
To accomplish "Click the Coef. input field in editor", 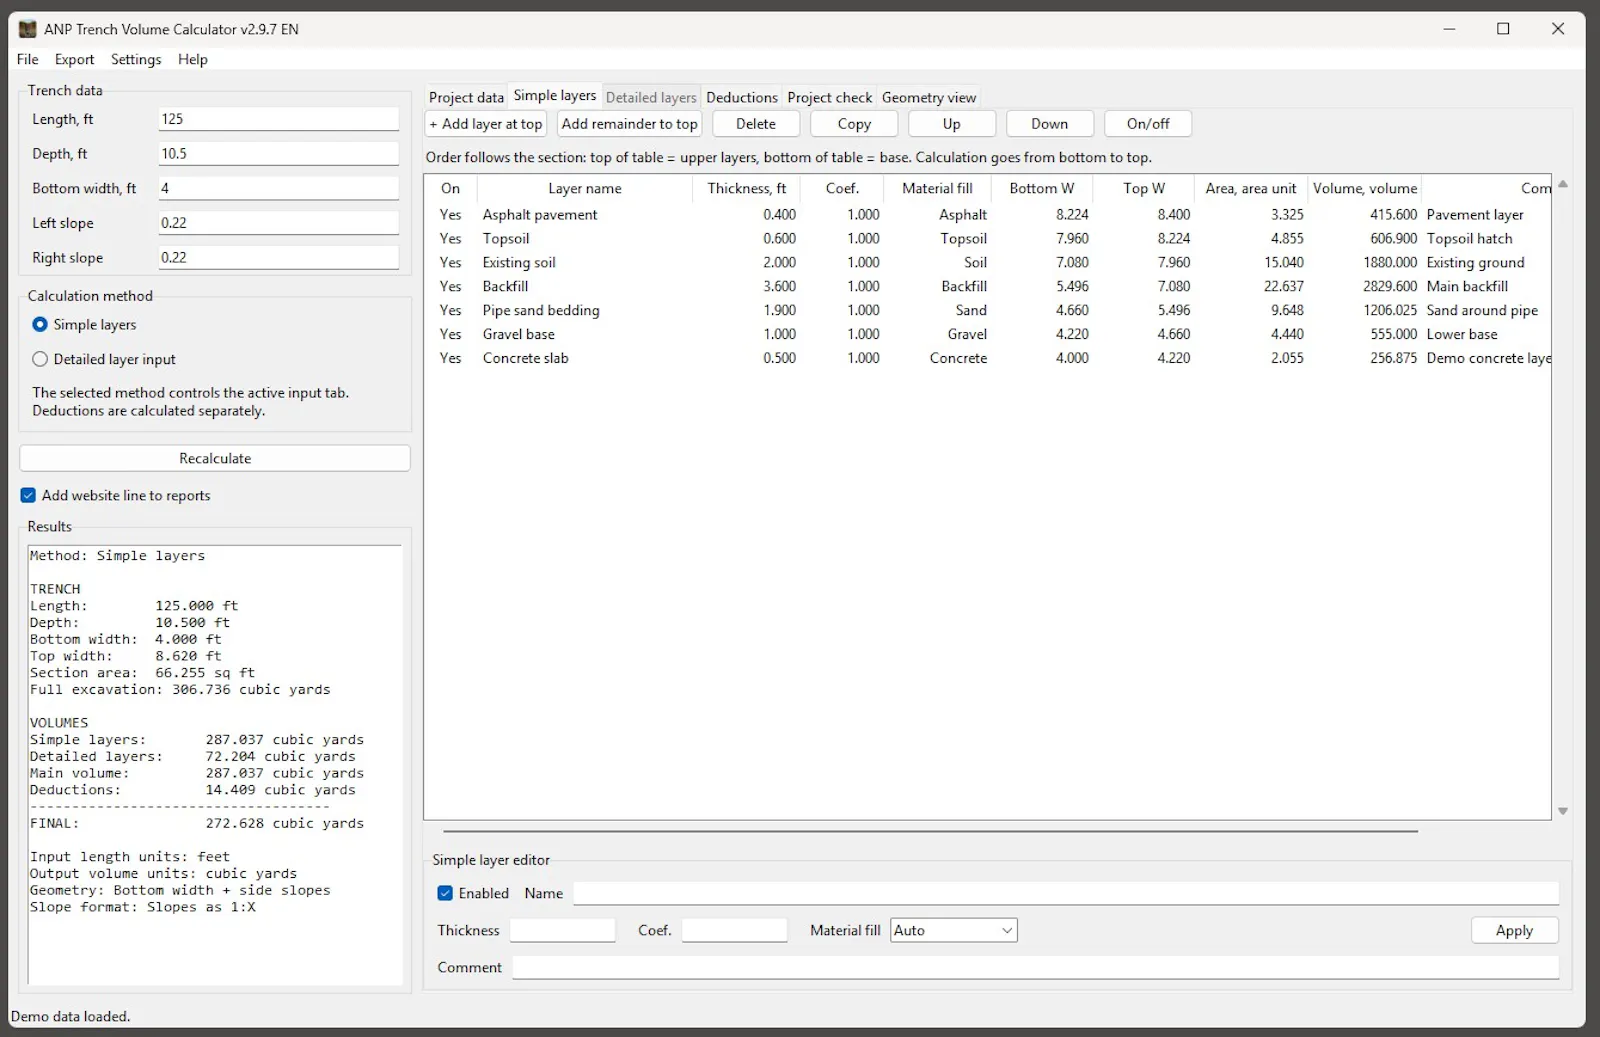I will 735,930.
